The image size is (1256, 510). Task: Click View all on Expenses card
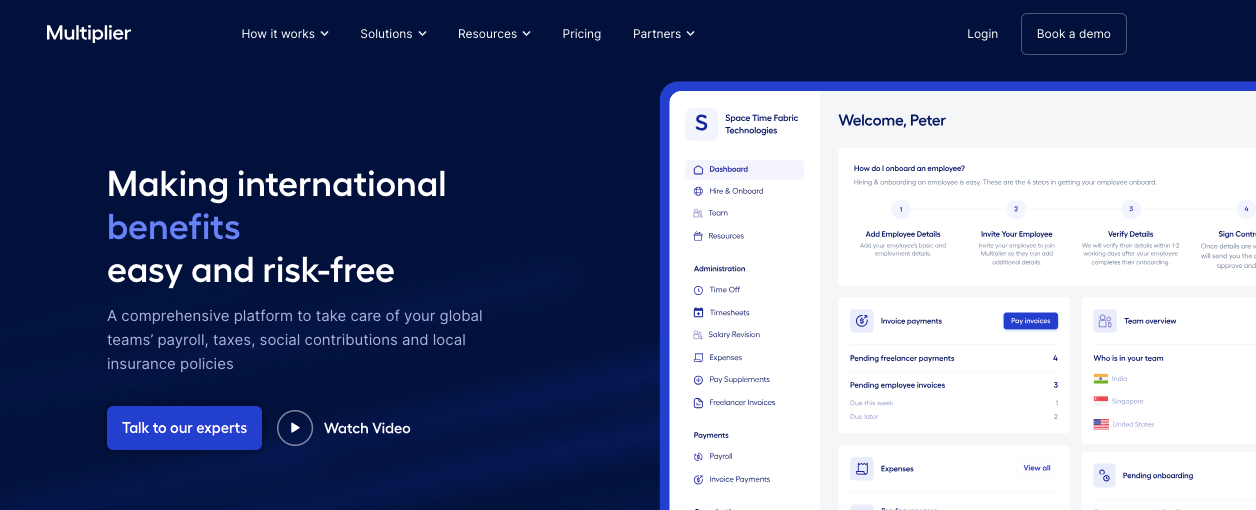coord(1037,468)
